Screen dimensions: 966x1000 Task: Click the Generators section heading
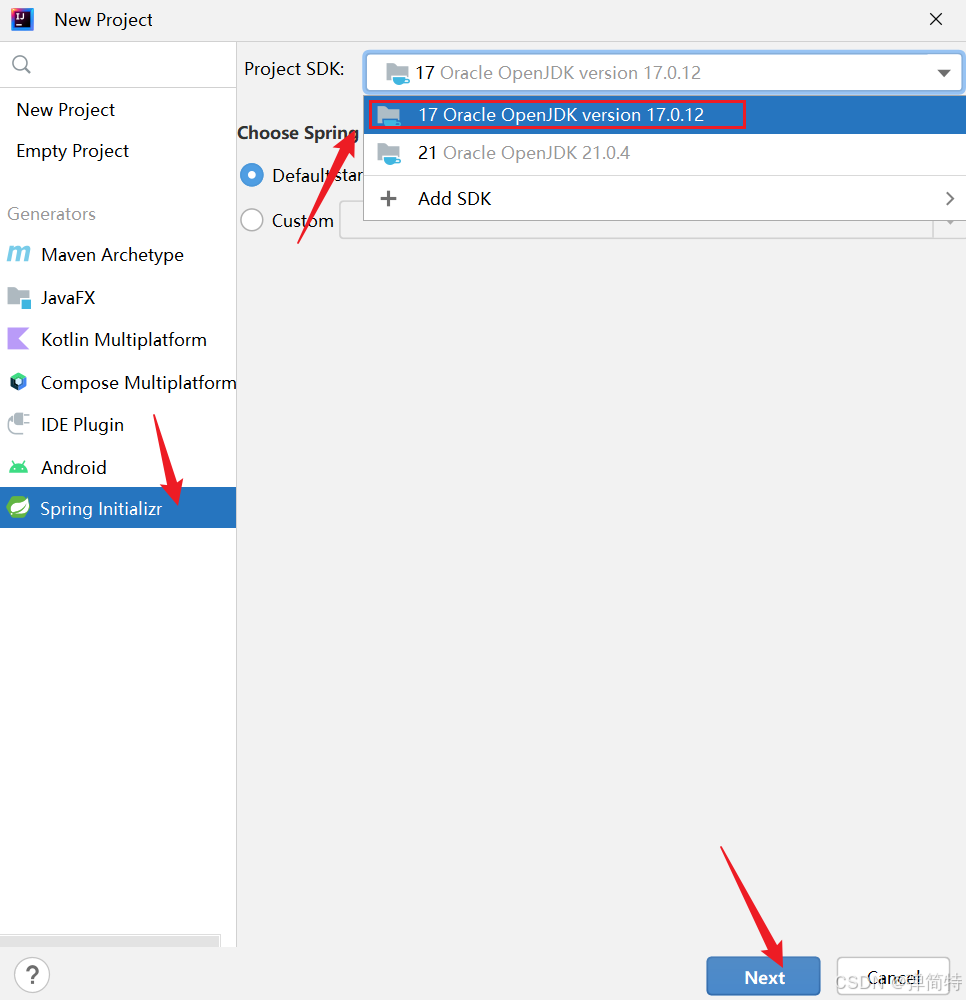pyautogui.click(x=52, y=214)
